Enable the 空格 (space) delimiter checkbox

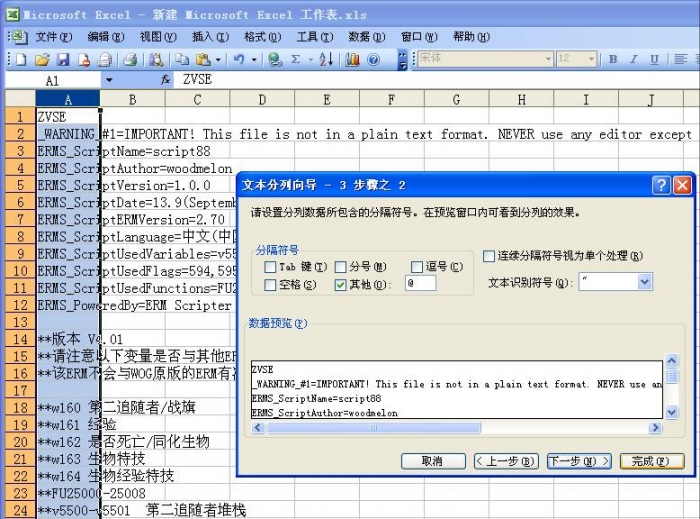coord(270,285)
